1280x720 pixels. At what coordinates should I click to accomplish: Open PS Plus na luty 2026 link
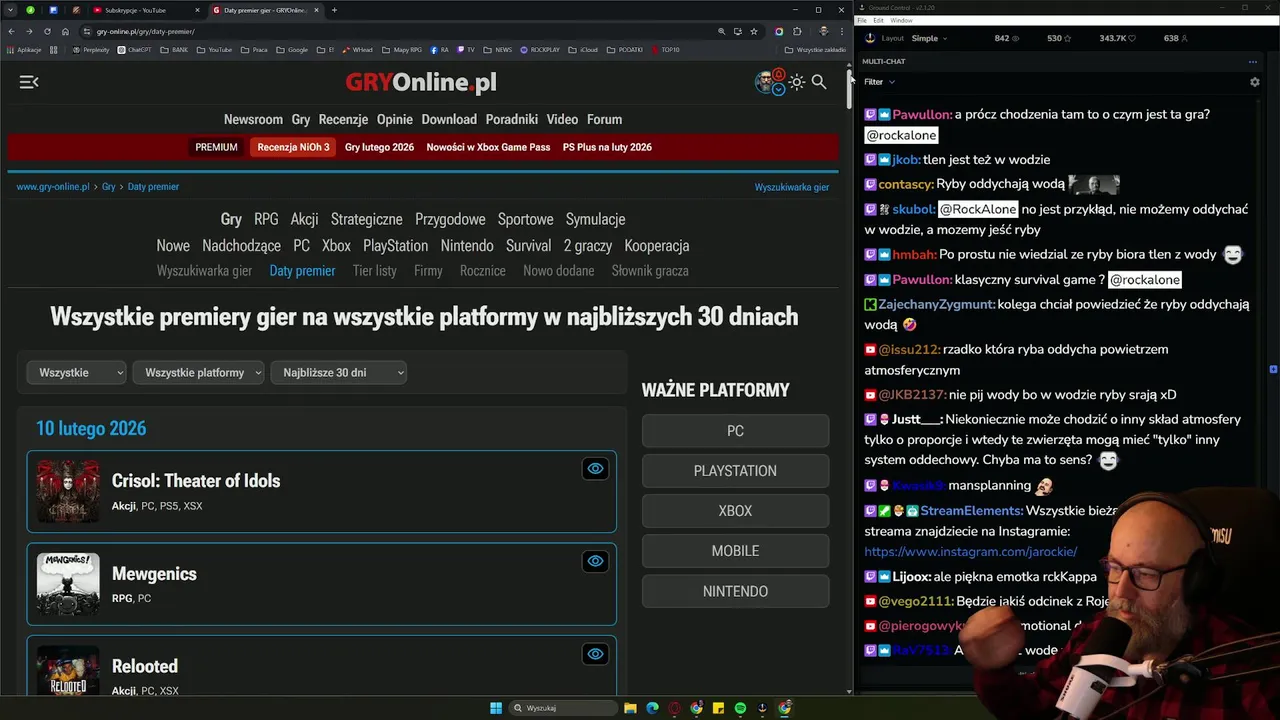pos(607,147)
